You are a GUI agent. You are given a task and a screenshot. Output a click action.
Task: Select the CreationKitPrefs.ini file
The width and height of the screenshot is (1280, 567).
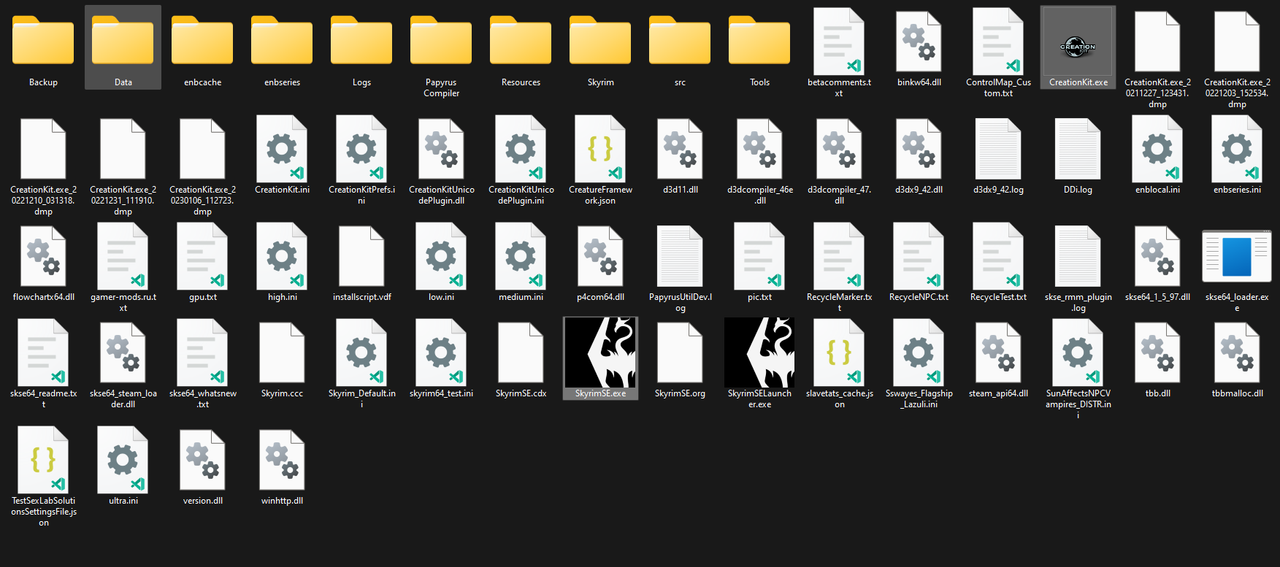tap(361, 148)
